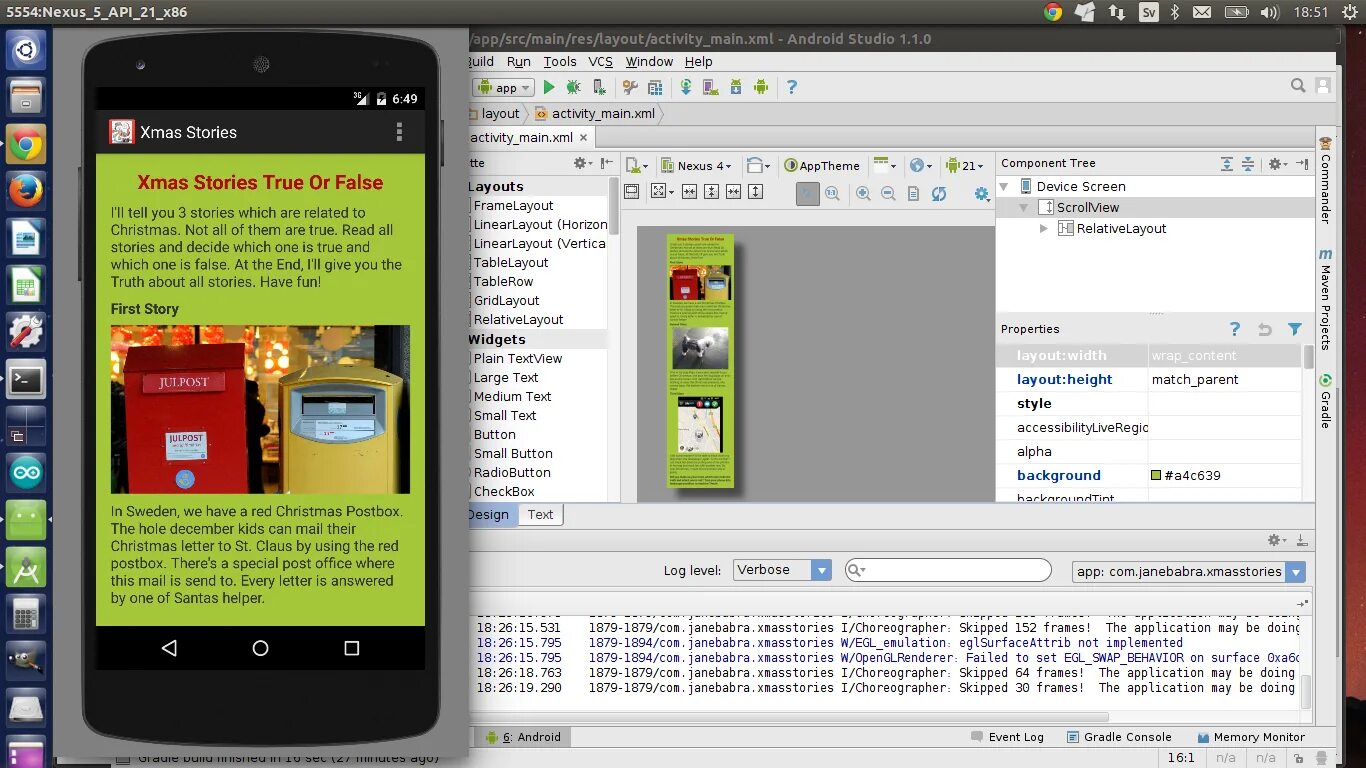Zoom out on the layout preview
Image resolution: width=1366 pixels, height=768 pixels.
(888, 194)
